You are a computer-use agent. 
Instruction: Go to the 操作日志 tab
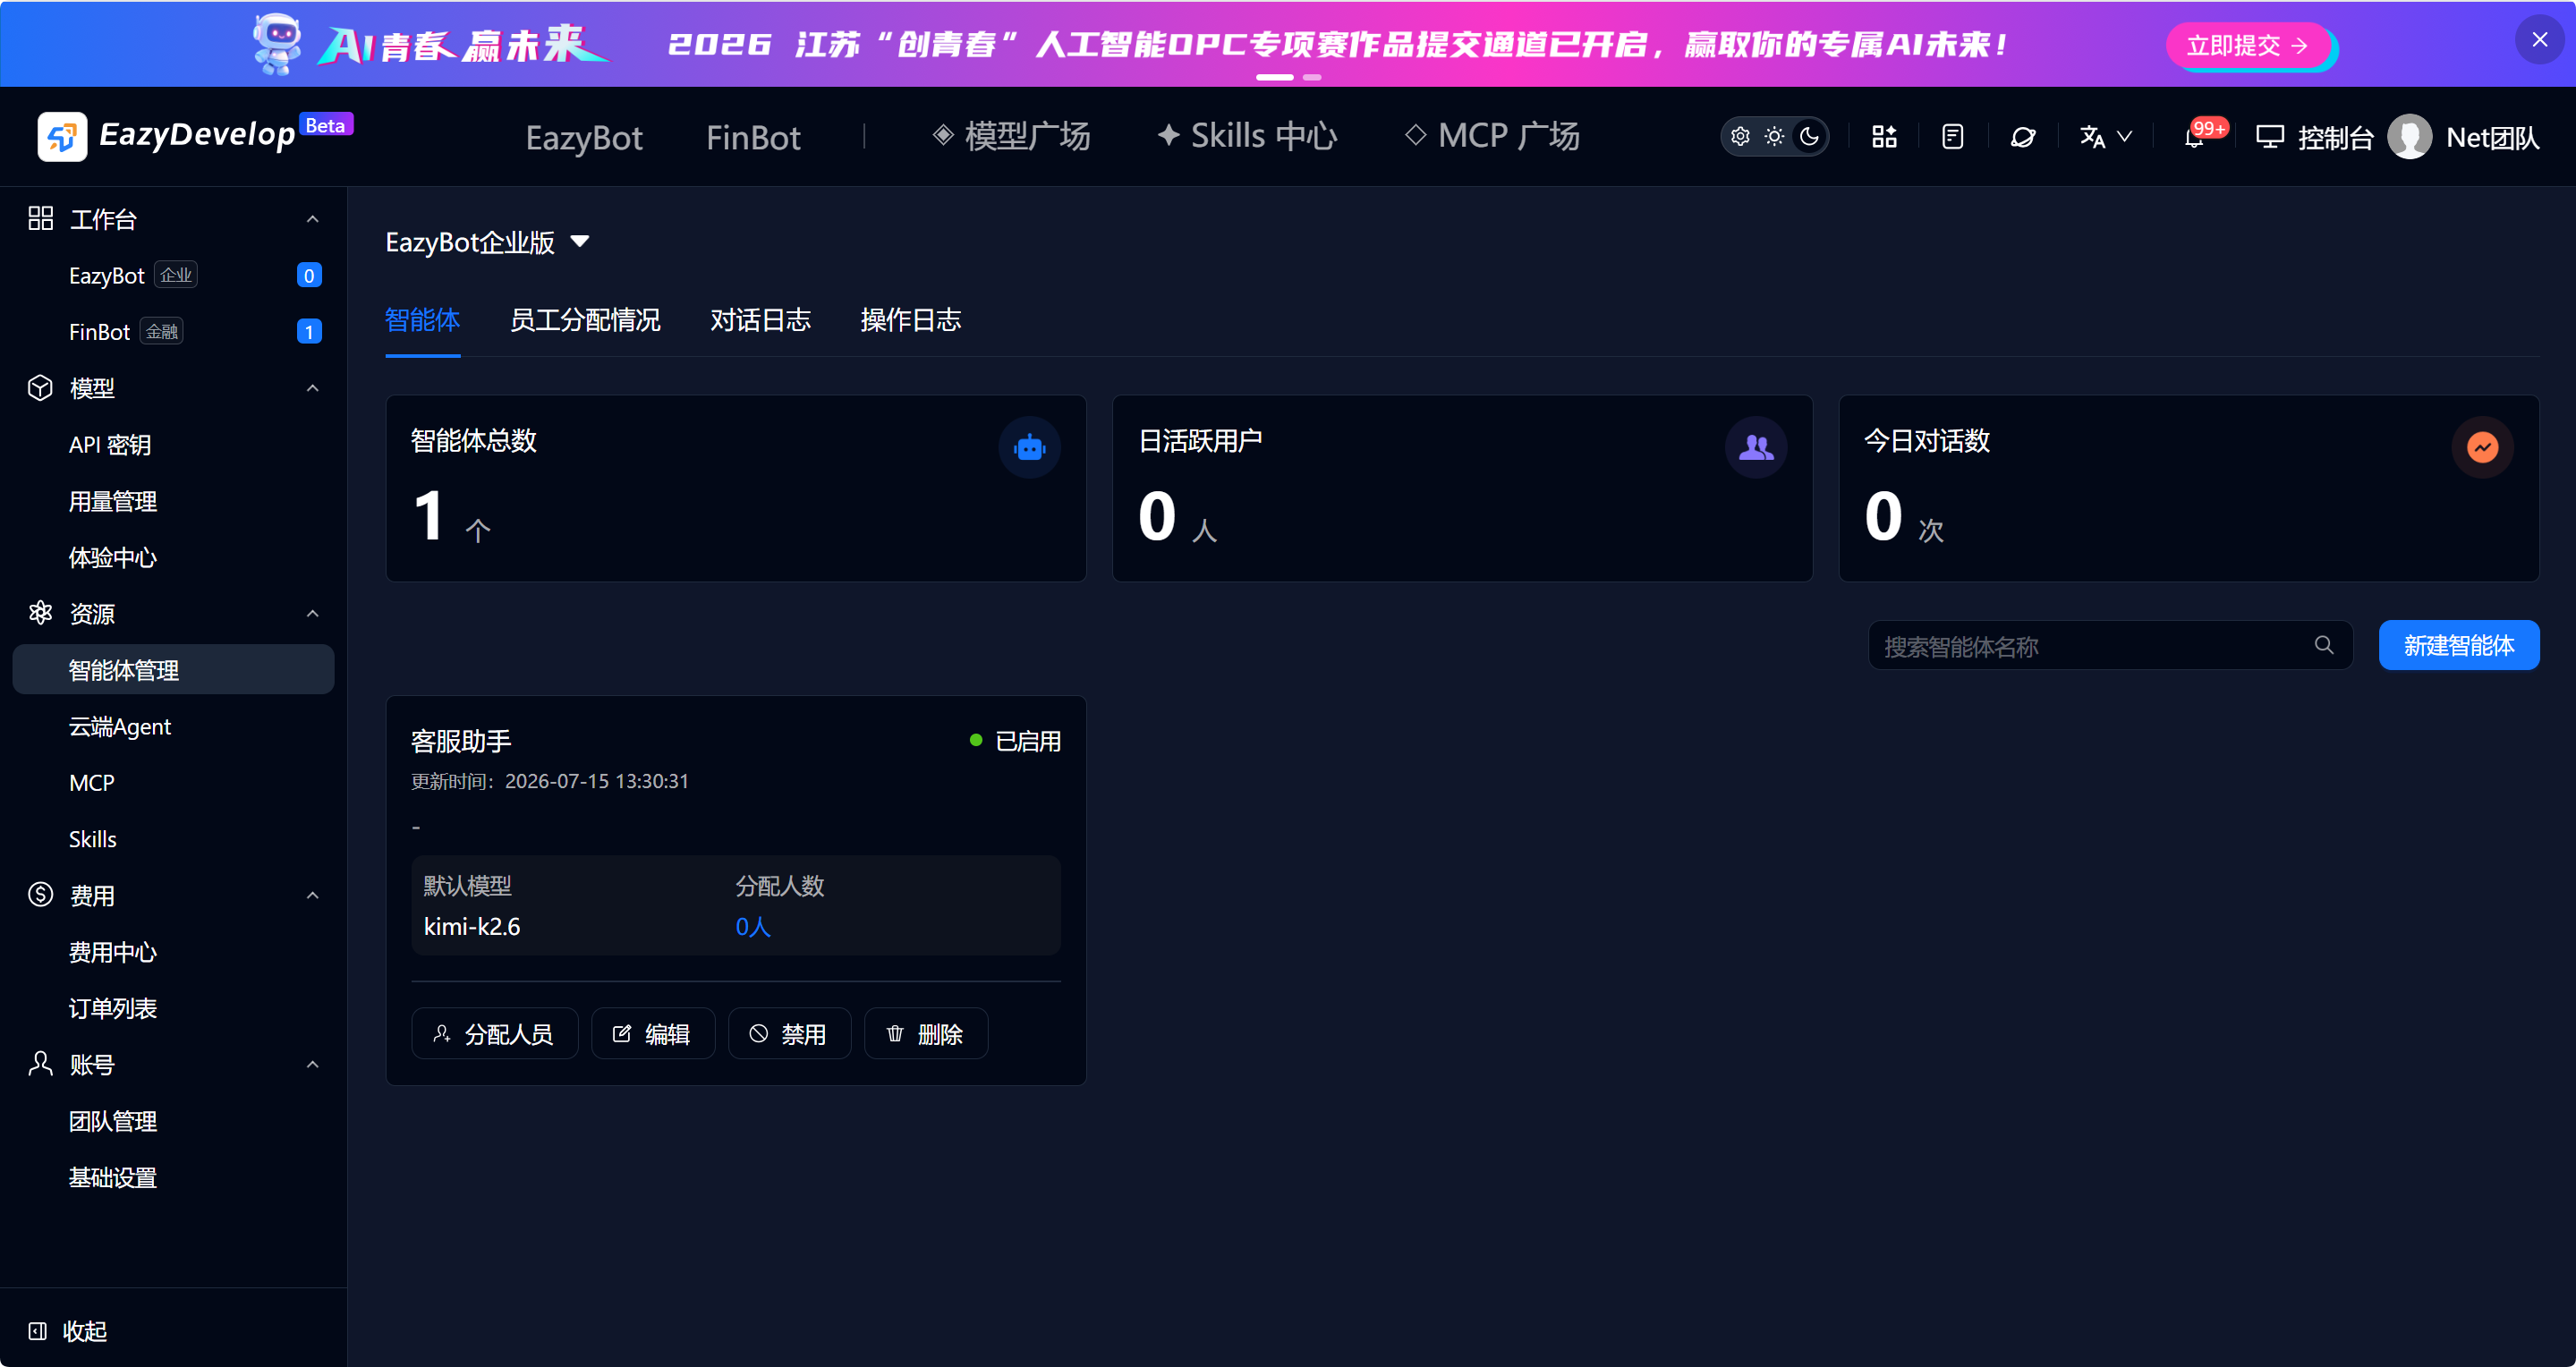pyautogui.click(x=910, y=320)
